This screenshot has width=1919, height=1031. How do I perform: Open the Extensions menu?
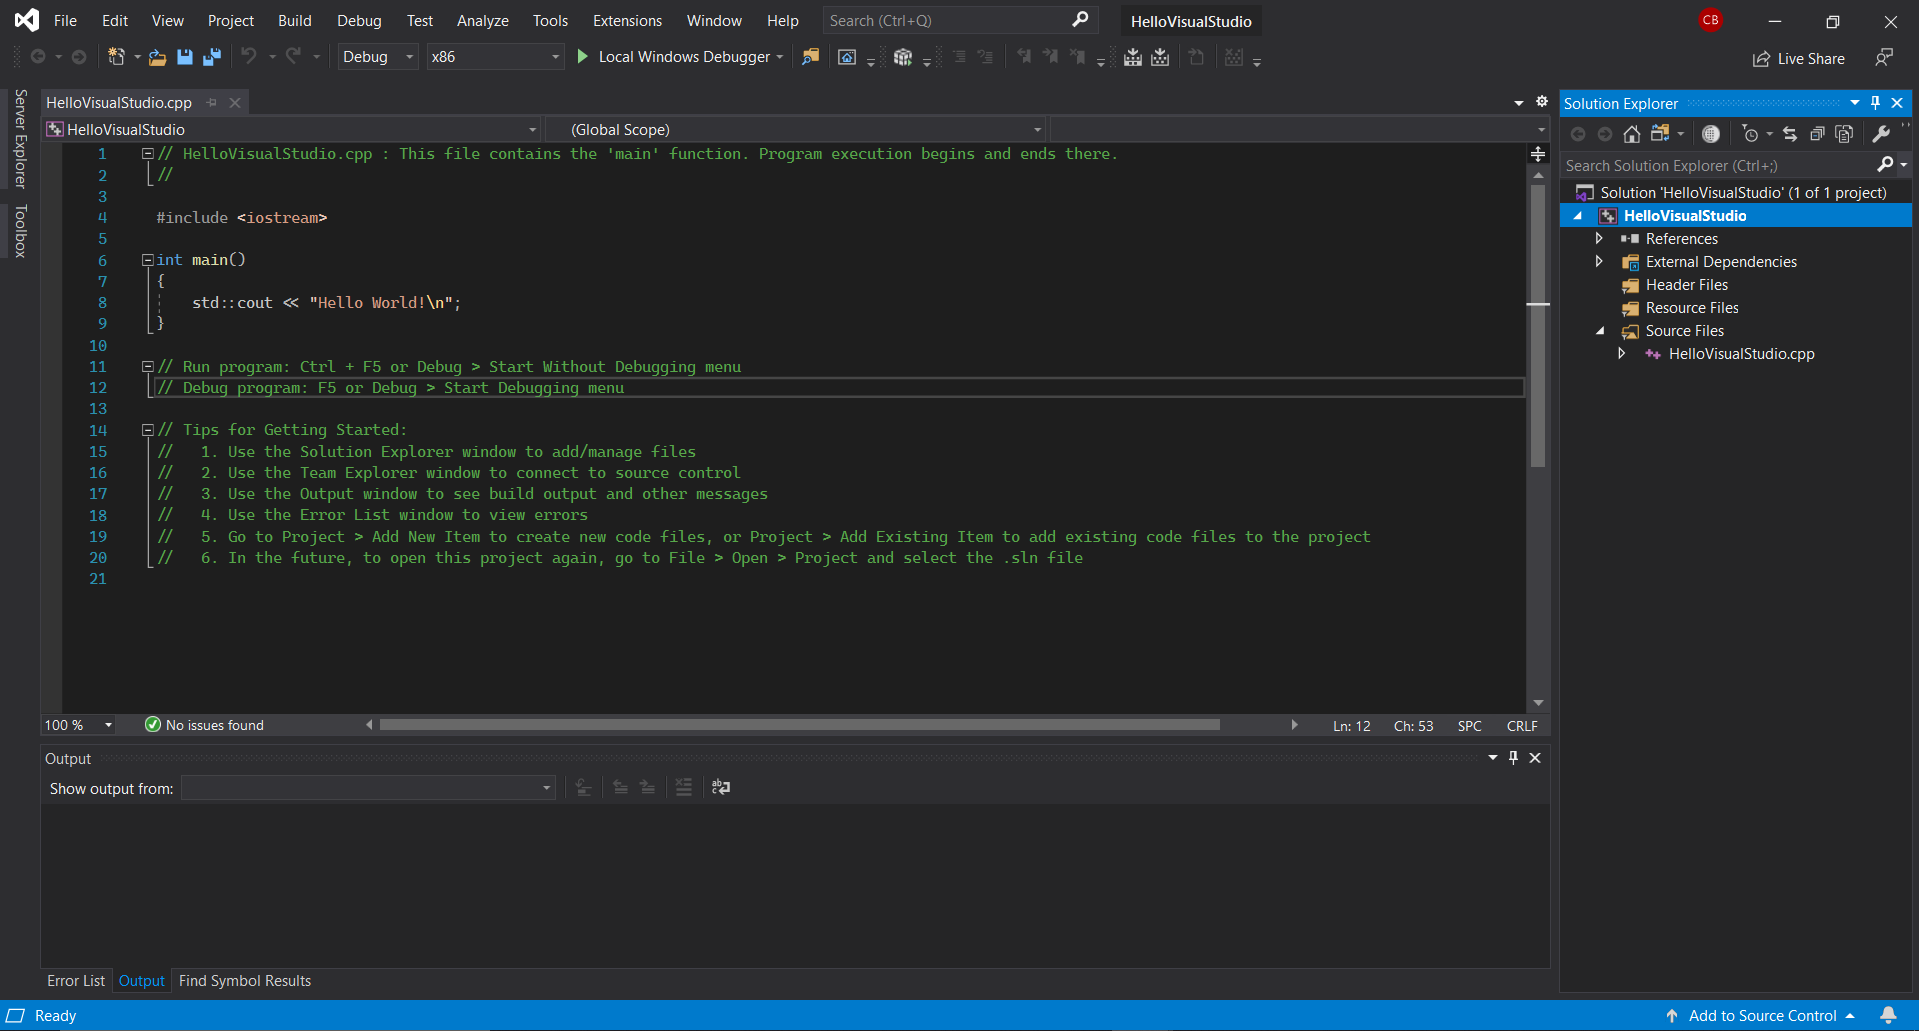tap(627, 21)
